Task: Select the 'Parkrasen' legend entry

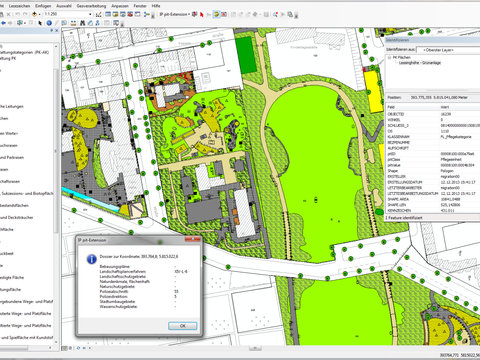Action: (12, 157)
